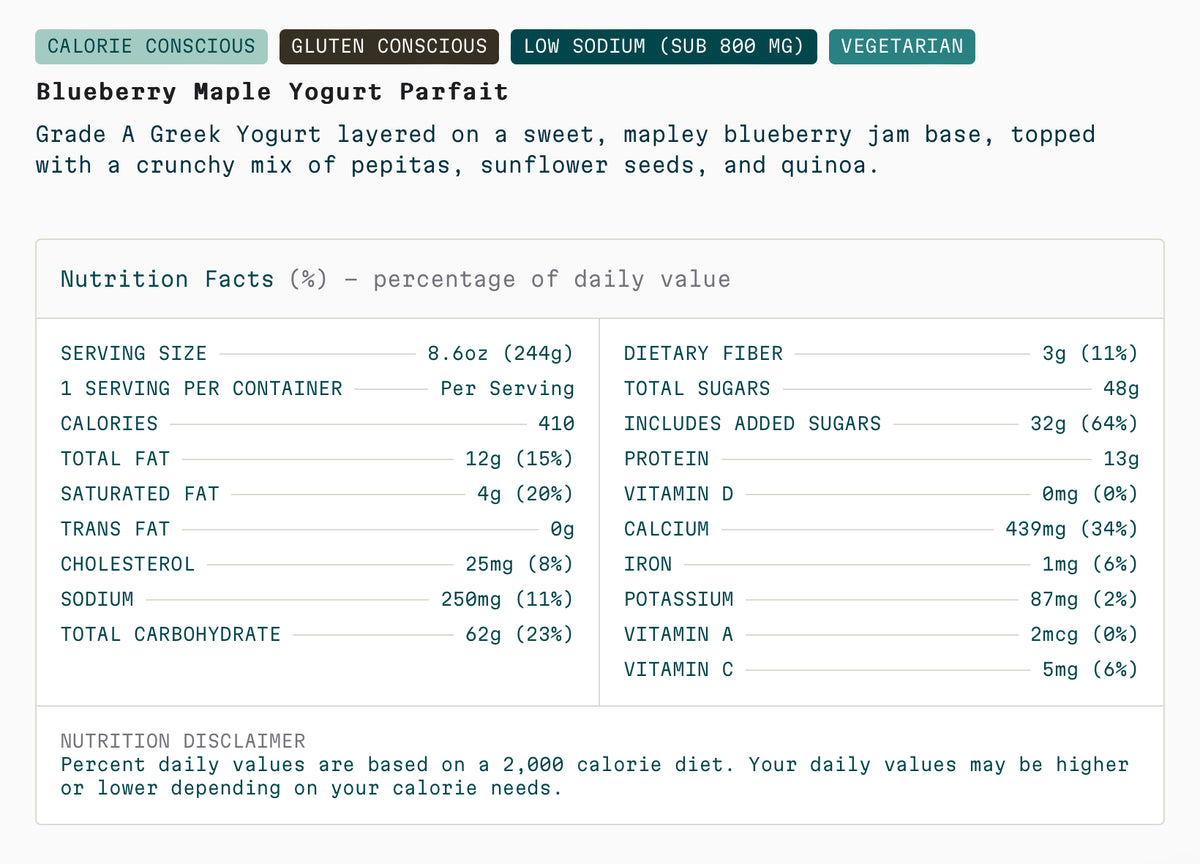Click the Total Carbohydrate value 62g (23%)
1200x864 pixels.
pyautogui.click(x=520, y=634)
